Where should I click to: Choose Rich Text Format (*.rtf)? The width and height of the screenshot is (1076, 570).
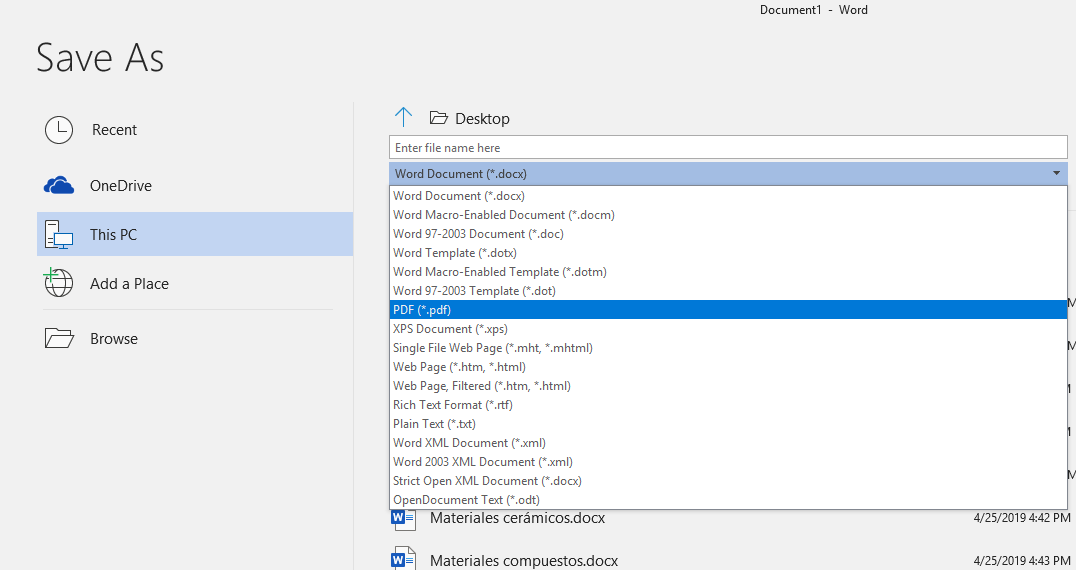pyautogui.click(x=728, y=405)
